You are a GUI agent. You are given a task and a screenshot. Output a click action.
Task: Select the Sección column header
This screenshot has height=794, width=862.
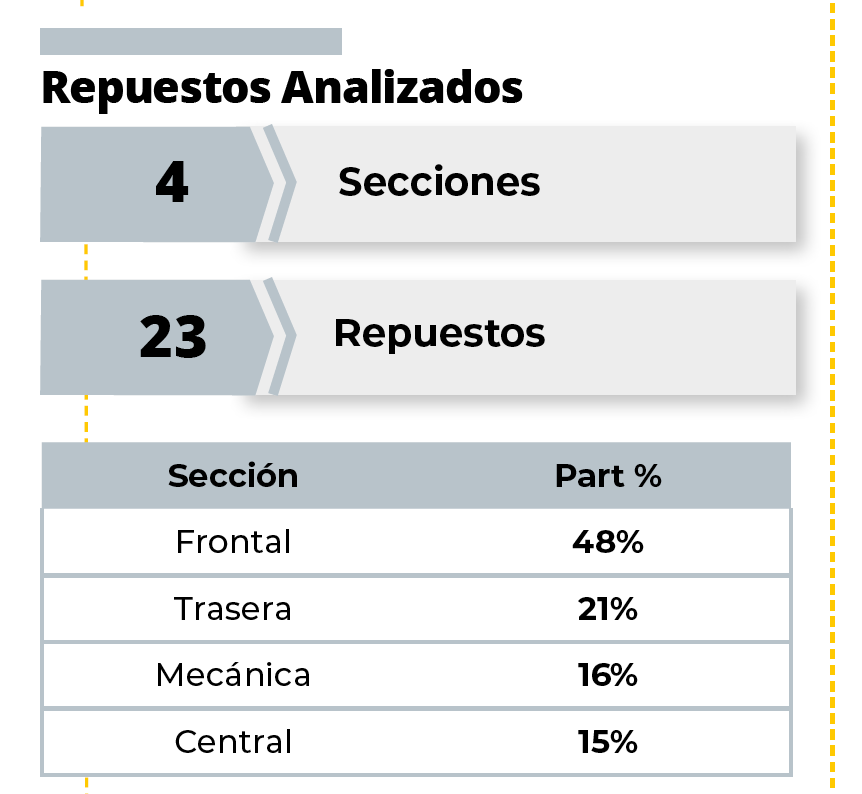(x=233, y=476)
